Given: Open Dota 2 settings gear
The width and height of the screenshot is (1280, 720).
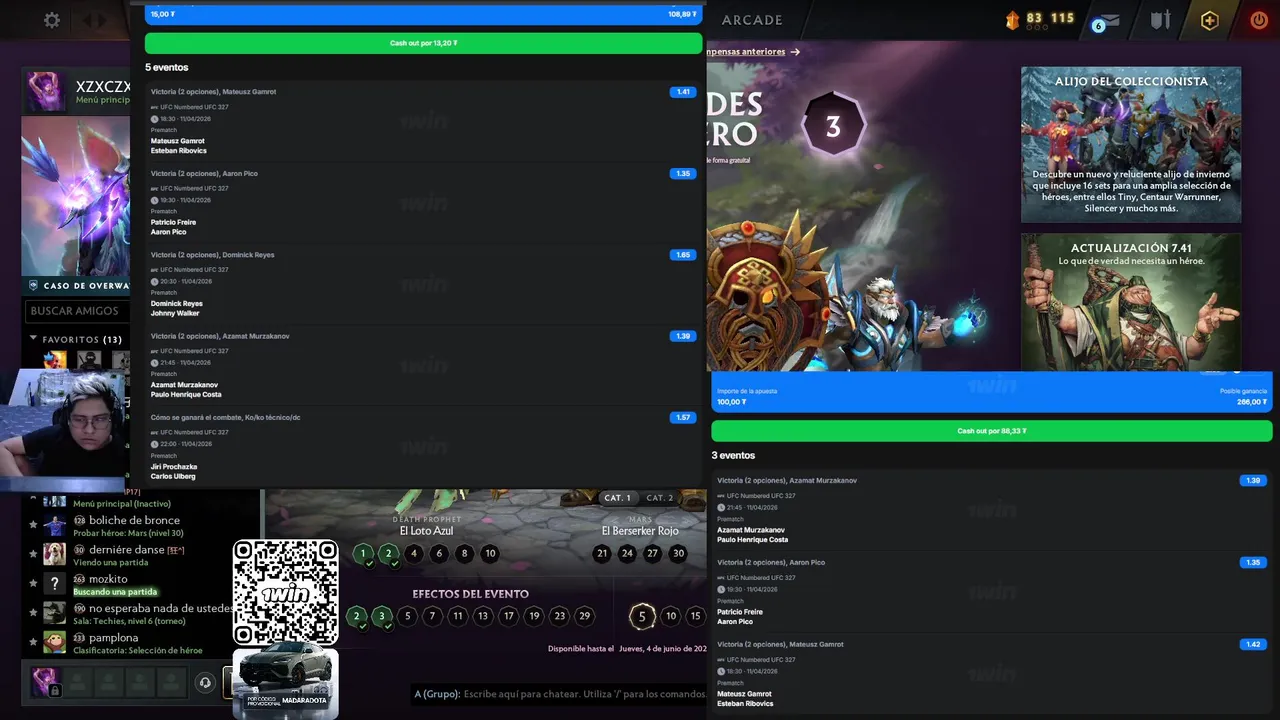Looking at the screenshot, I should coord(51,20).
